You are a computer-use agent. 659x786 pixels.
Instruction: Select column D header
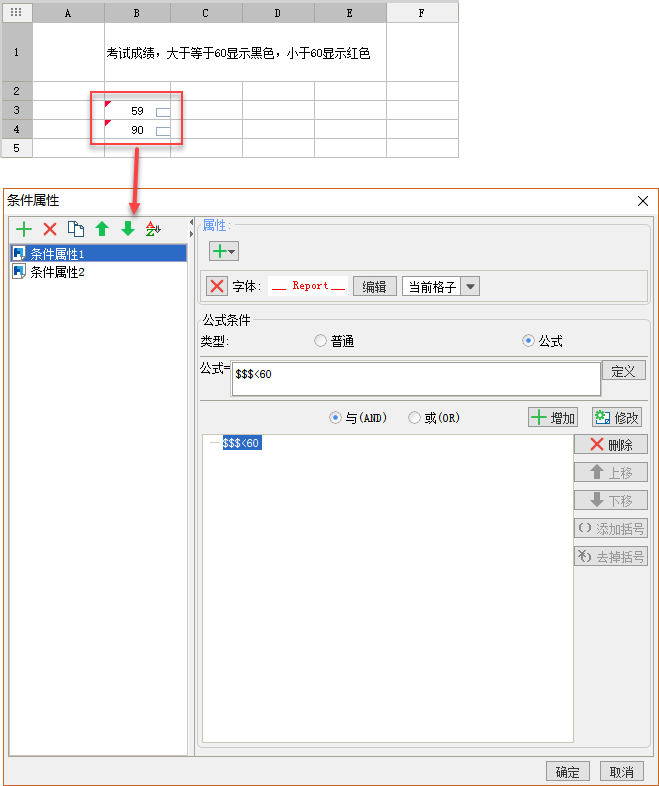click(278, 13)
